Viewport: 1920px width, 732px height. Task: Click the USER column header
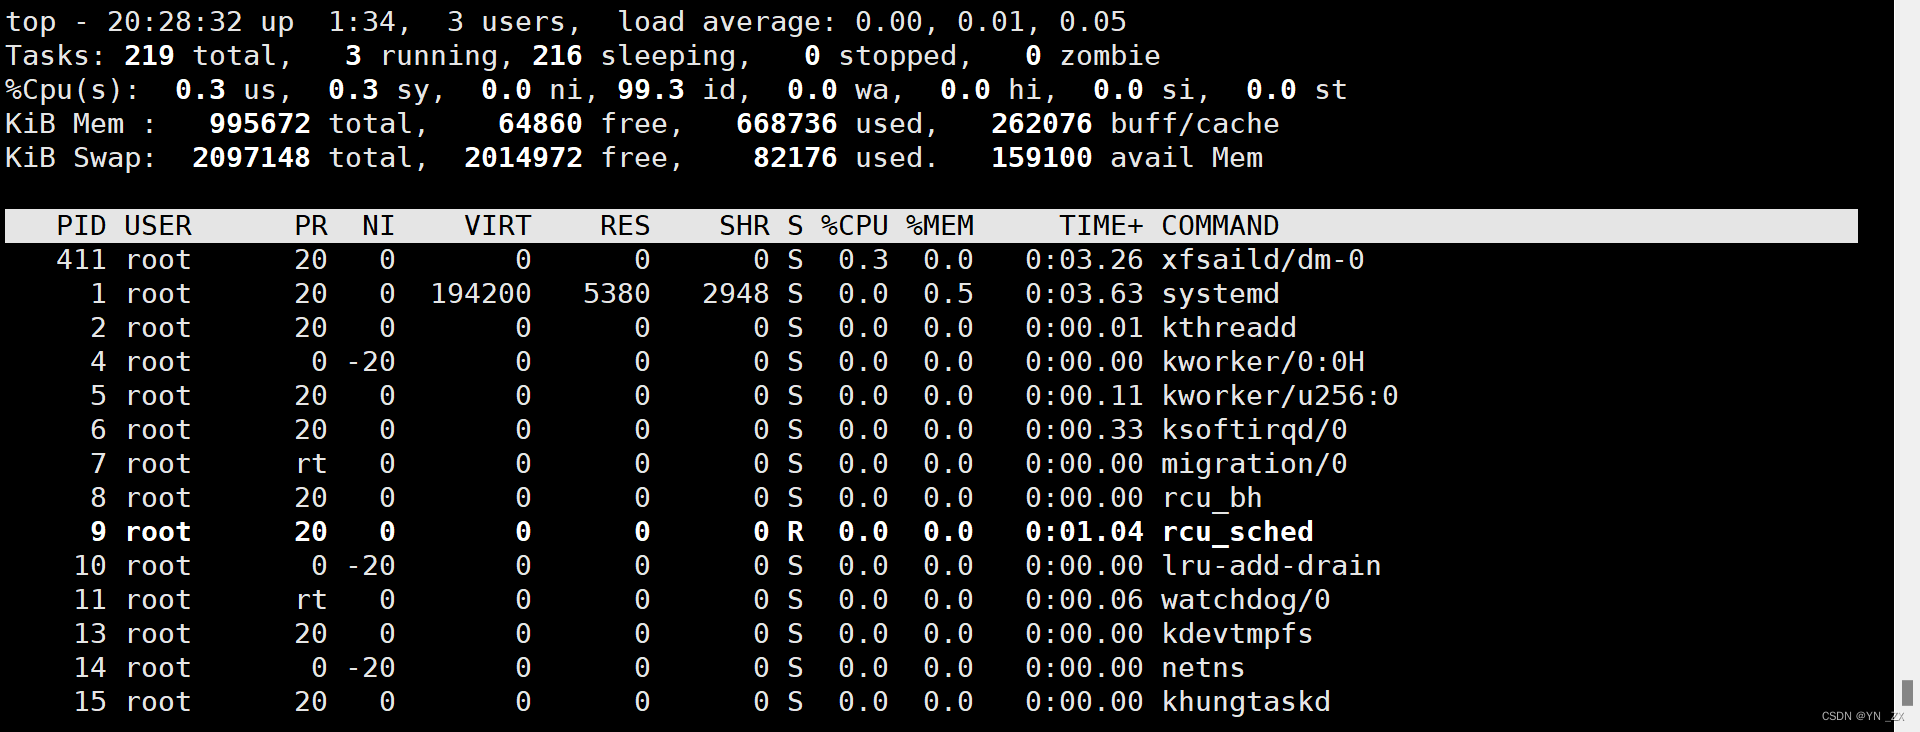tap(158, 226)
